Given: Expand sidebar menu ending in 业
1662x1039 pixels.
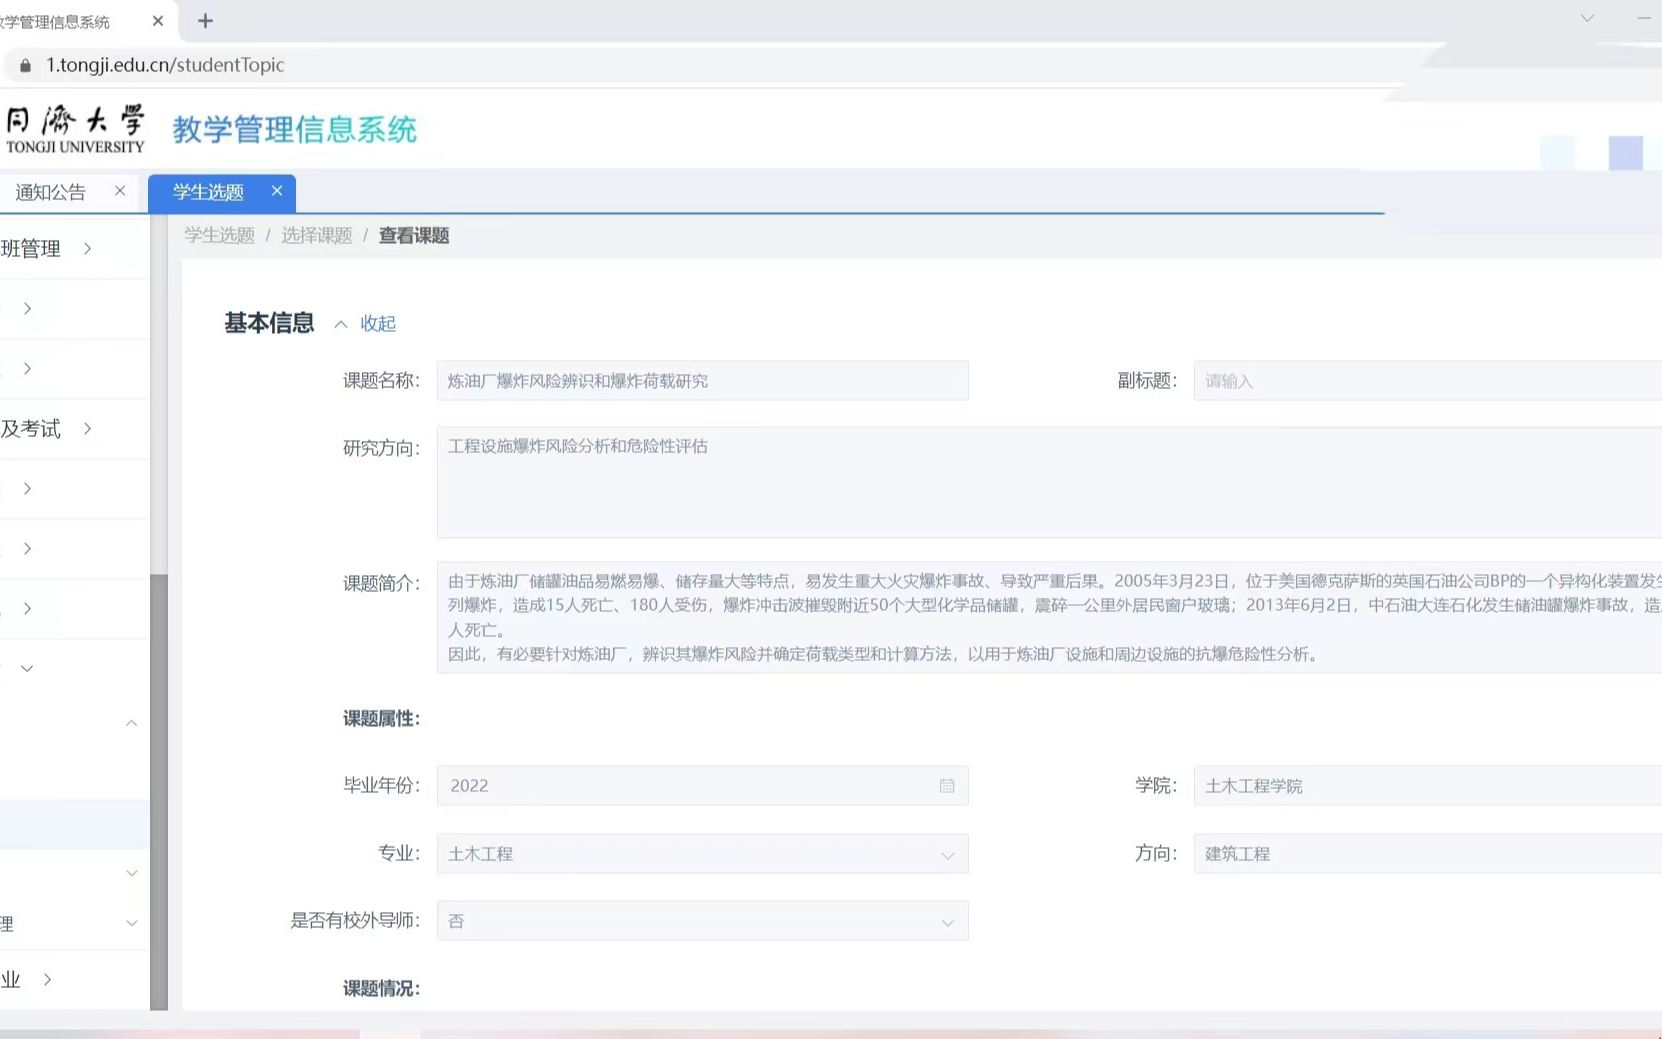Looking at the screenshot, I should click(74, 980).
